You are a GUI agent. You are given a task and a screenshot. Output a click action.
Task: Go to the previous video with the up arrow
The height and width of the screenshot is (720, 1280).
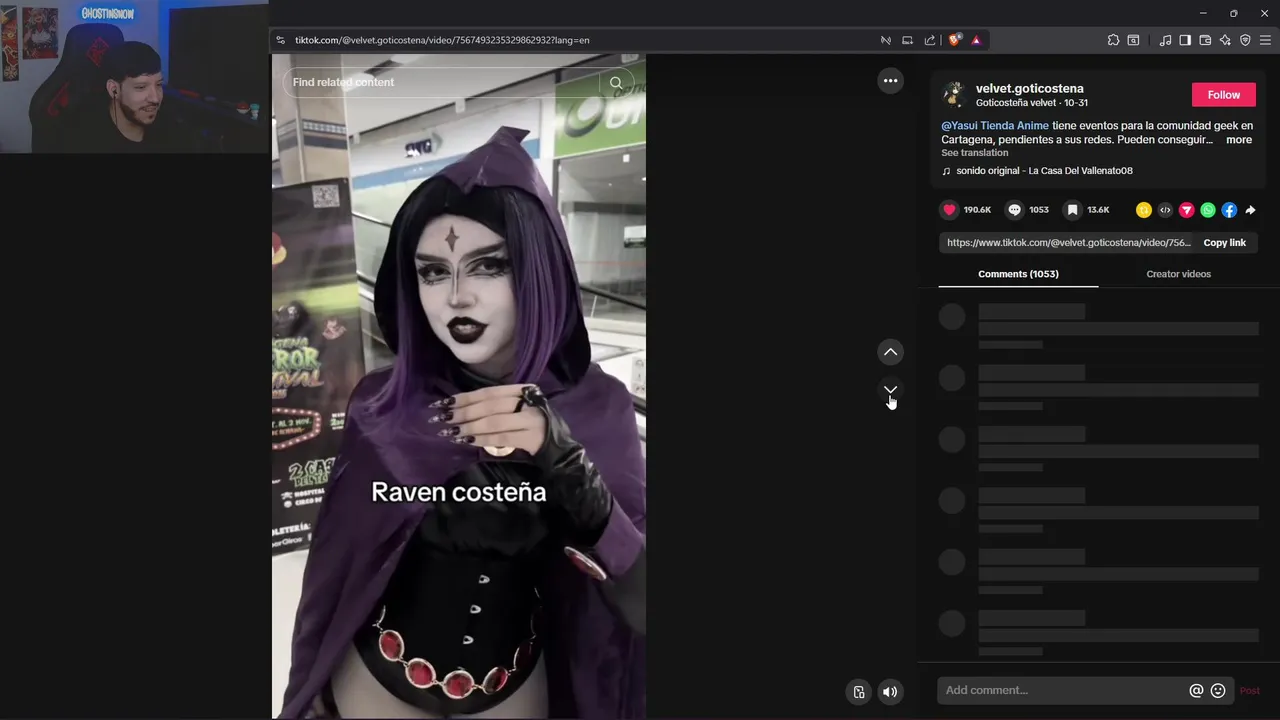[890, 352]
